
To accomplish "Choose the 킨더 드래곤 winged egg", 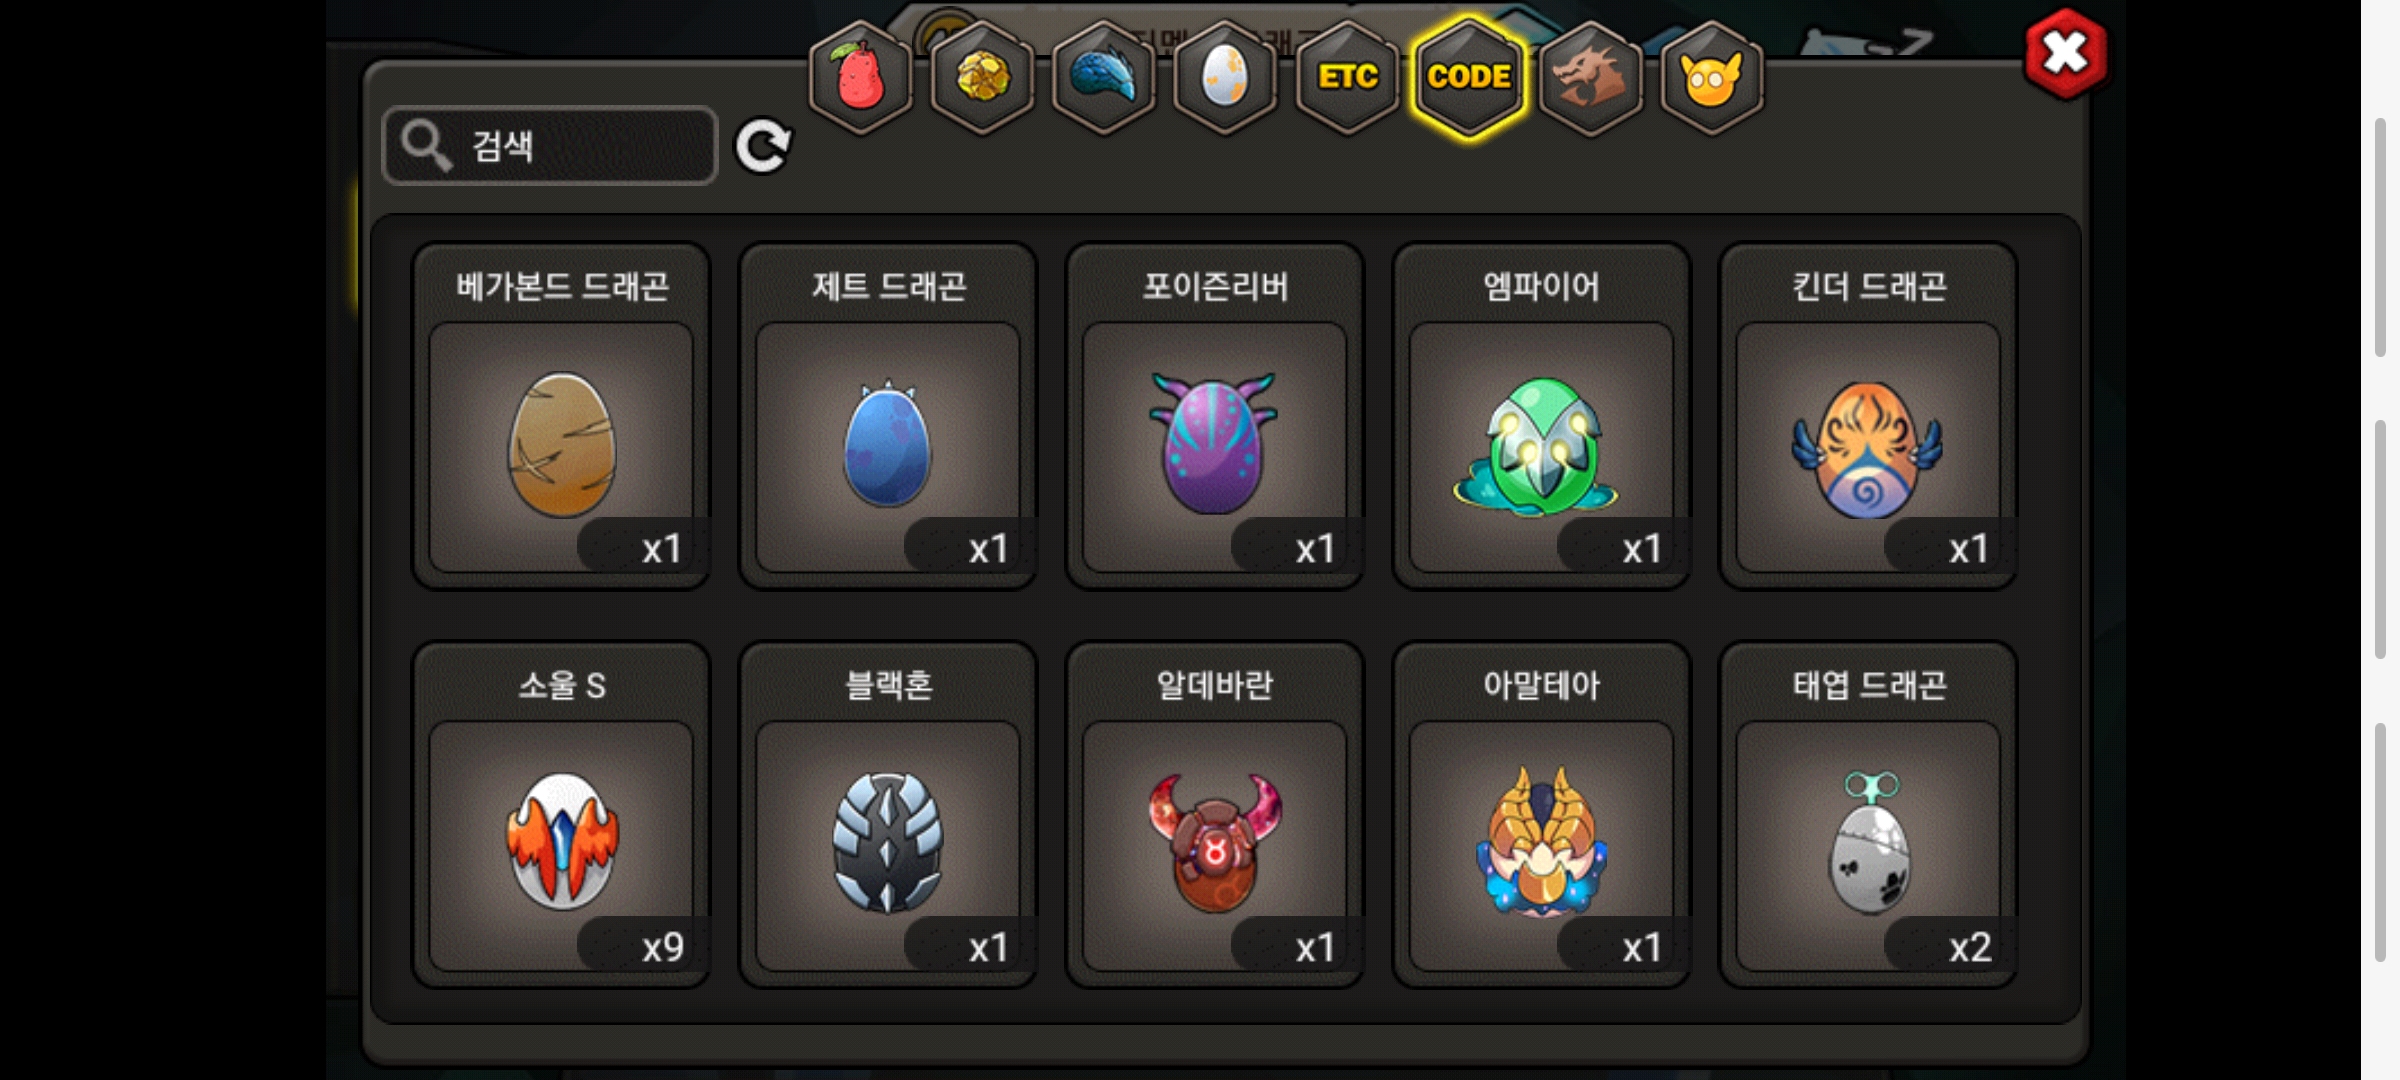I will pos(1868,416).
